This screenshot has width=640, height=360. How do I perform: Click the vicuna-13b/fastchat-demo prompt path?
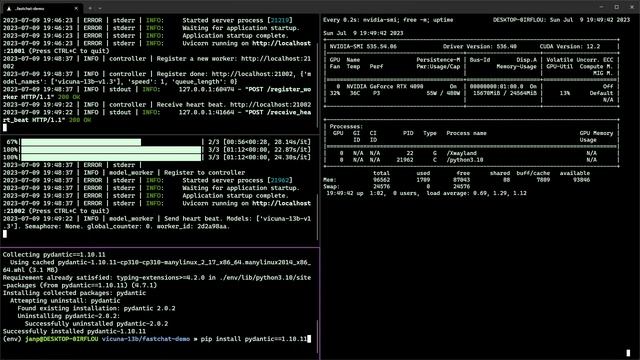point(146,339)
